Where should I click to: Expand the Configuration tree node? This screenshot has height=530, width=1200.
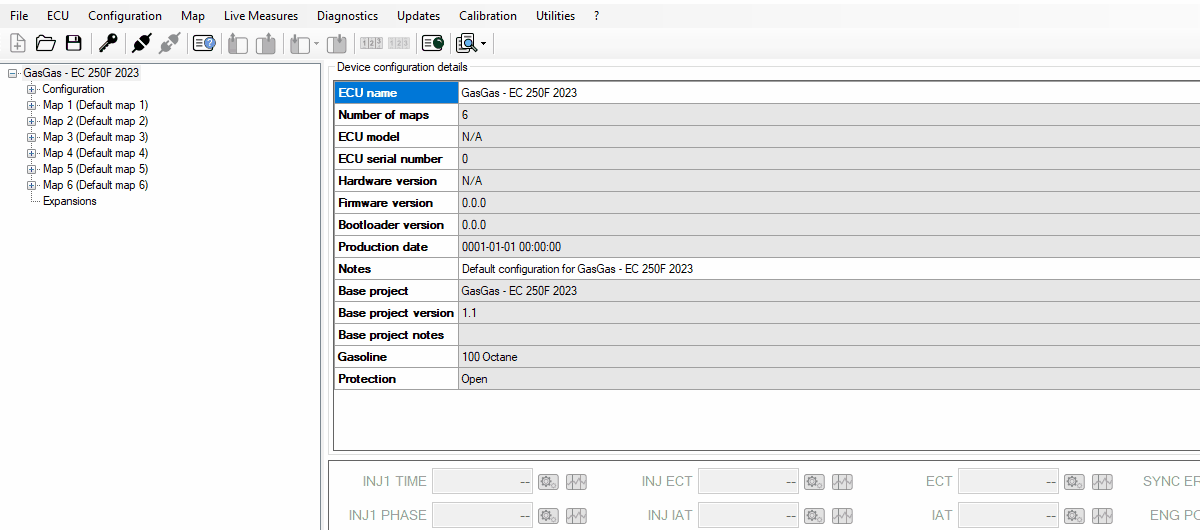tap(32, 89)
